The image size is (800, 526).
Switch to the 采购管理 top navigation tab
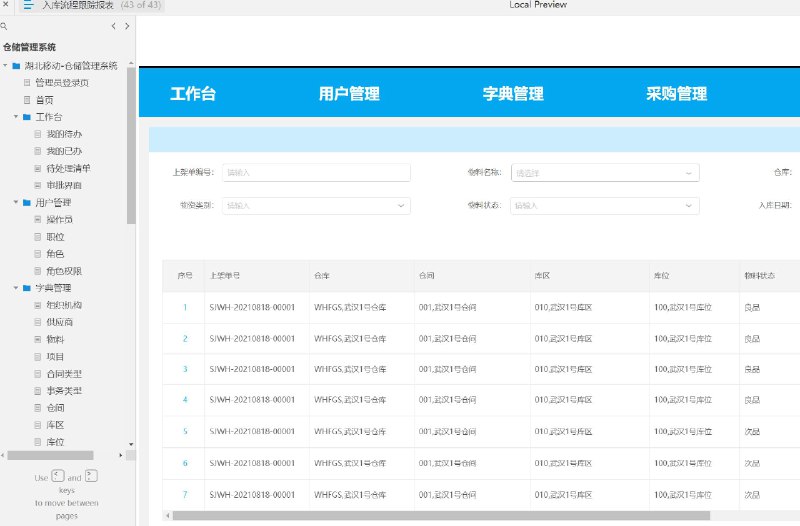click(677, 94)
